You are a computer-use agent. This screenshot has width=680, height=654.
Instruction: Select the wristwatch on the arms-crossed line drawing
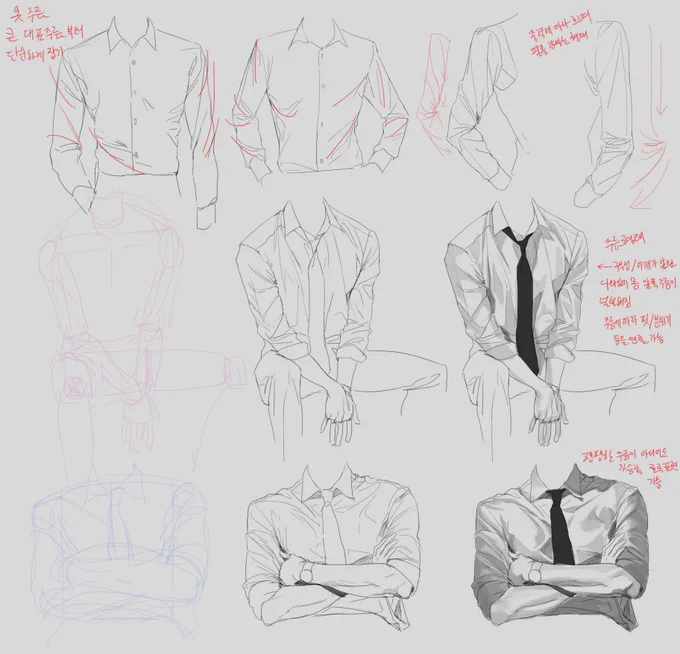coord(306,574)
